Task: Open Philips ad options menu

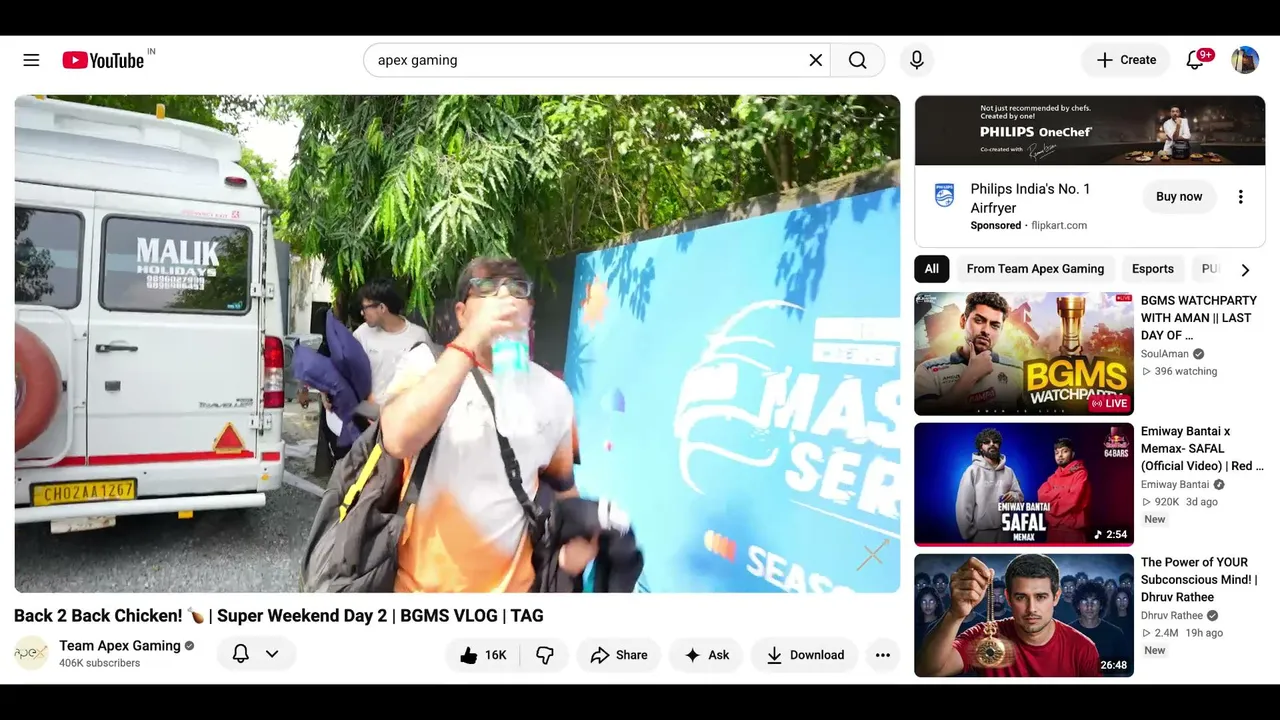Action: tap(1241, 197)
